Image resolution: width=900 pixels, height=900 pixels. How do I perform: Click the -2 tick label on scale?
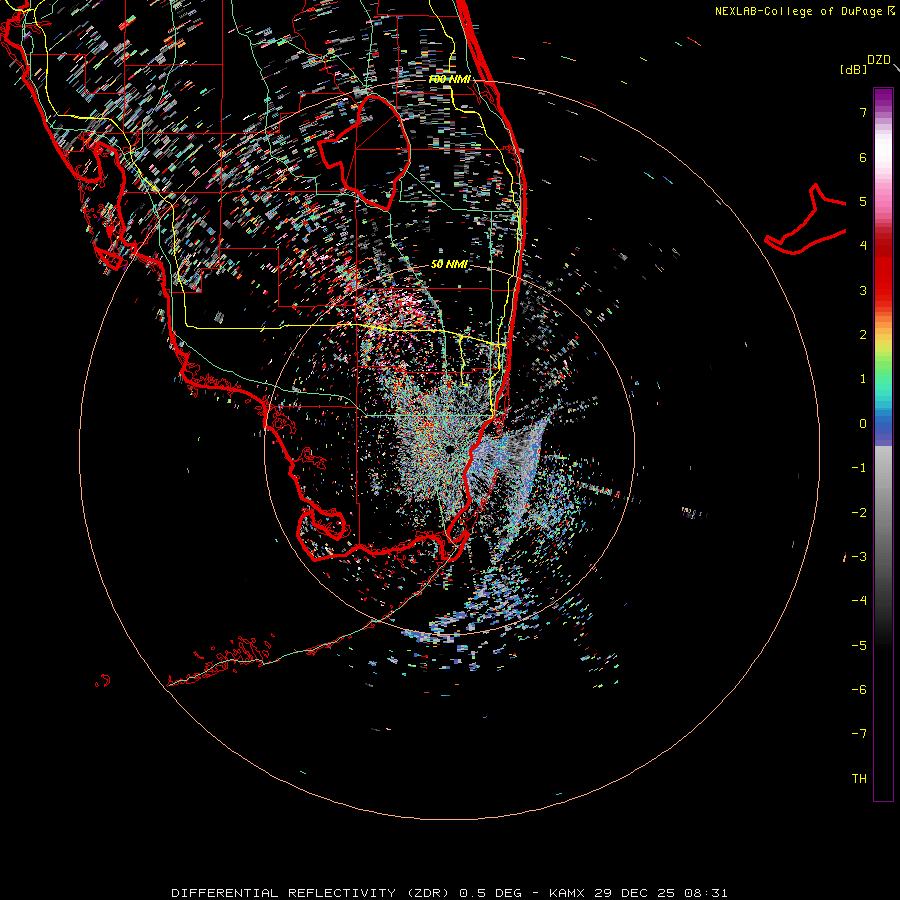859,512
